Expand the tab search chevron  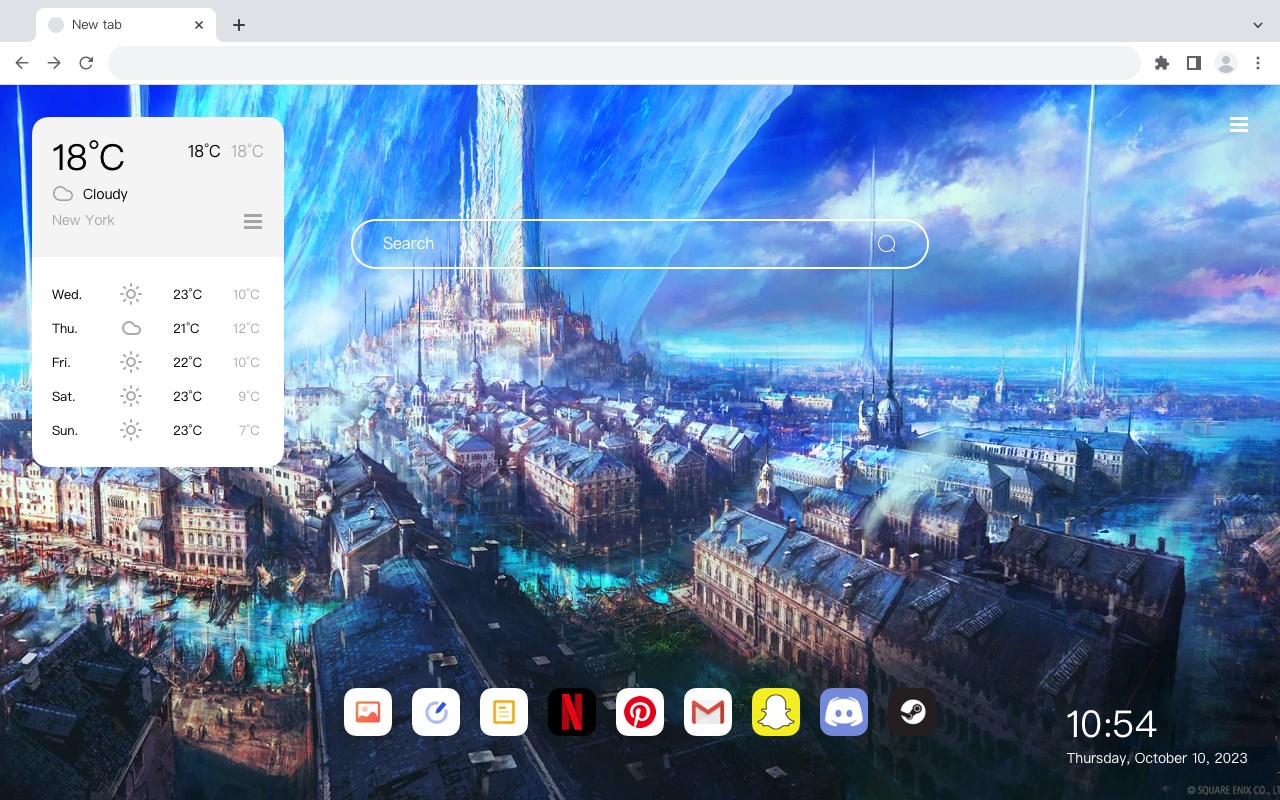(1258, 24)
